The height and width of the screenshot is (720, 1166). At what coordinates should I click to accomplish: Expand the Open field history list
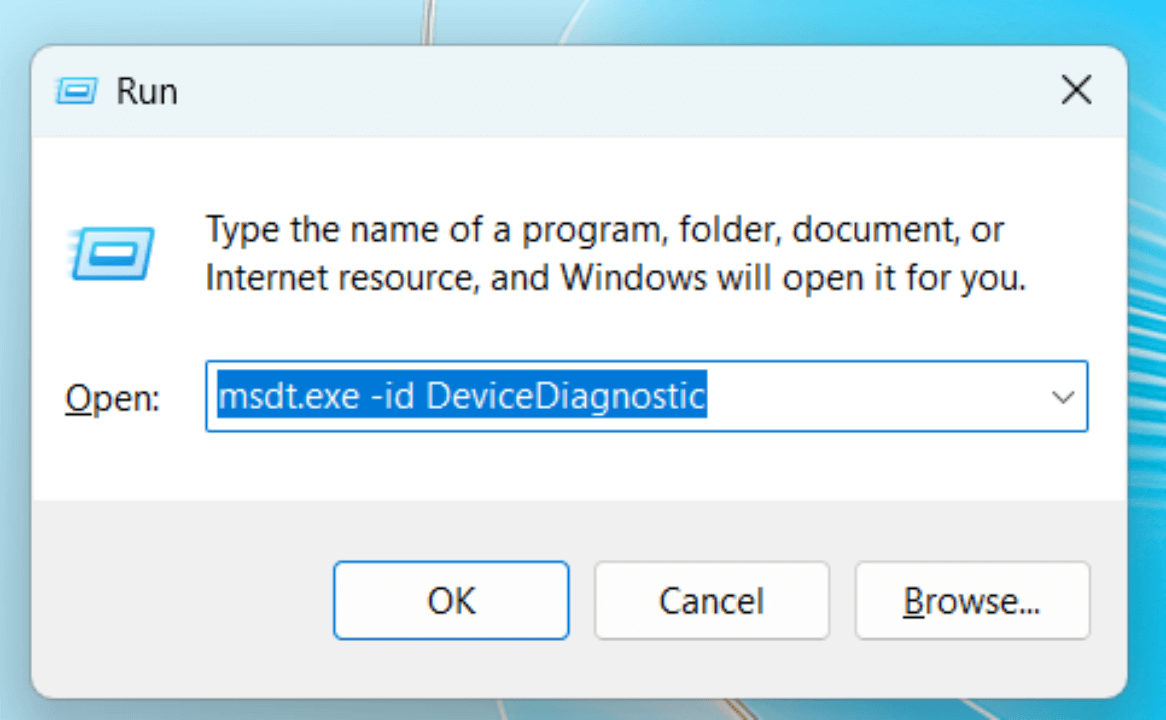(x=1063, y=396)
